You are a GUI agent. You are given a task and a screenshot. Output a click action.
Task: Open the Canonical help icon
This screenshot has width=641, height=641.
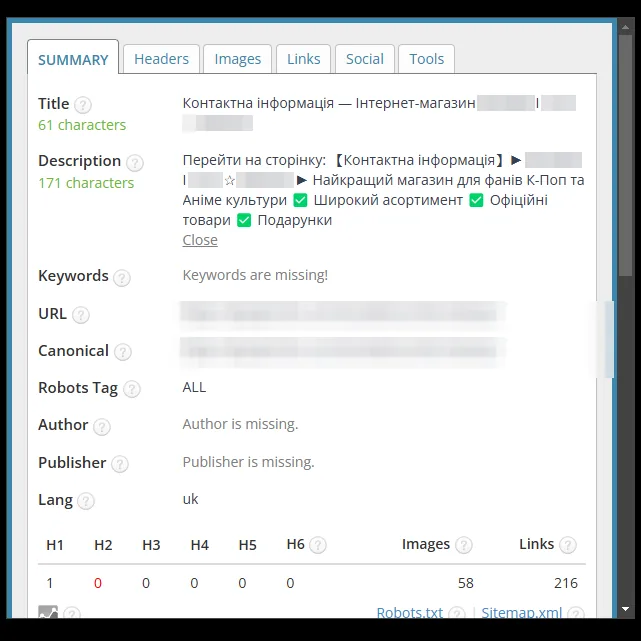[123, 352]
